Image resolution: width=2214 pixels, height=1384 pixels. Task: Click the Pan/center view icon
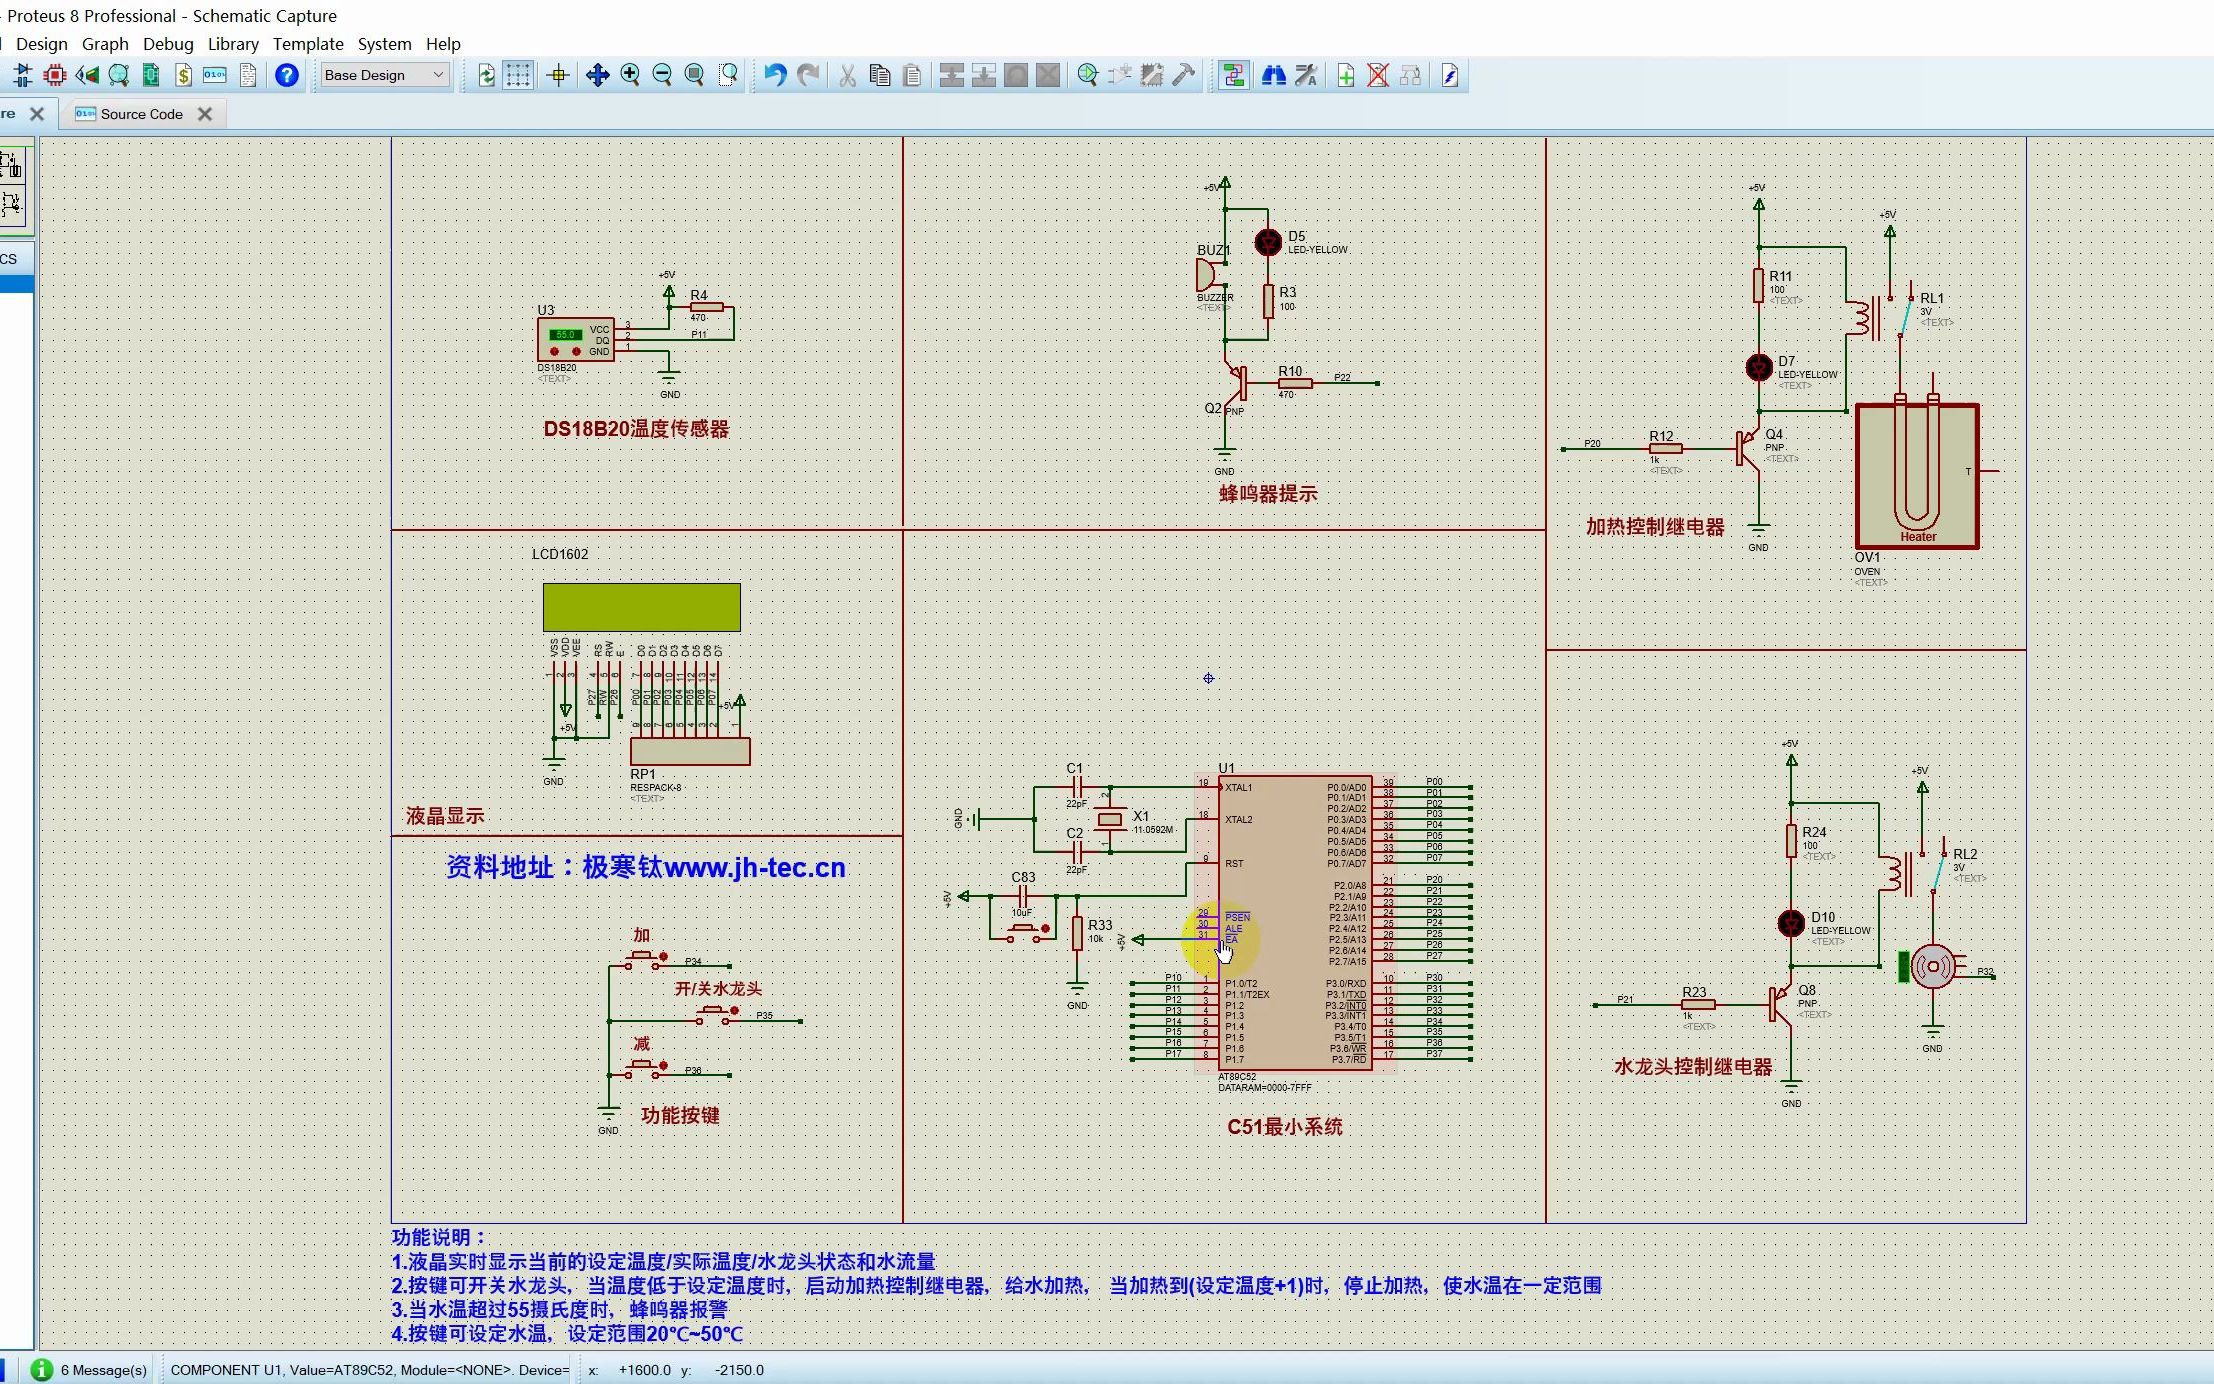point(596,74)
